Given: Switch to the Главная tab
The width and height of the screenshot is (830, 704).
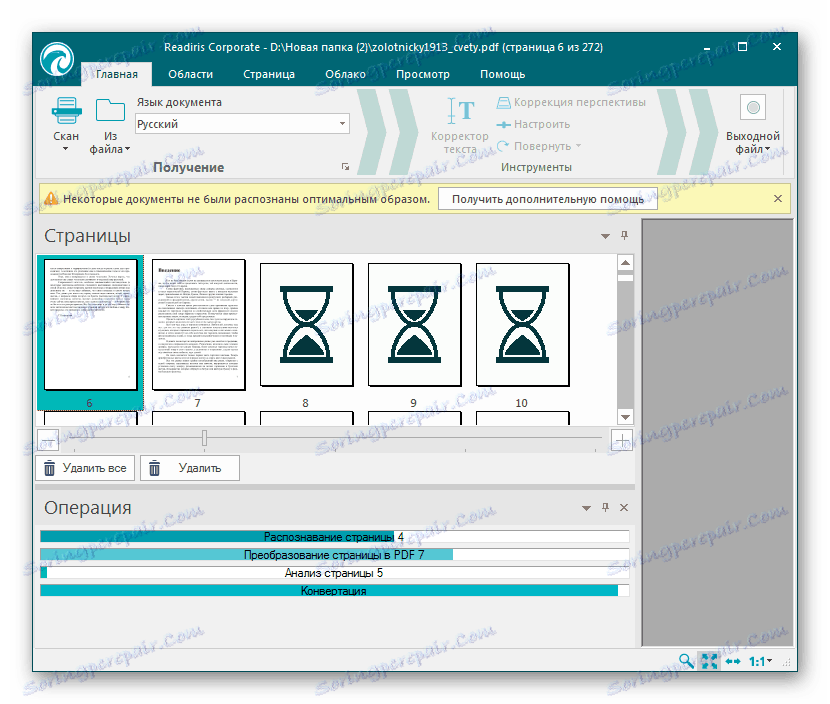Looking at the screenshot, I should (116, 74).
